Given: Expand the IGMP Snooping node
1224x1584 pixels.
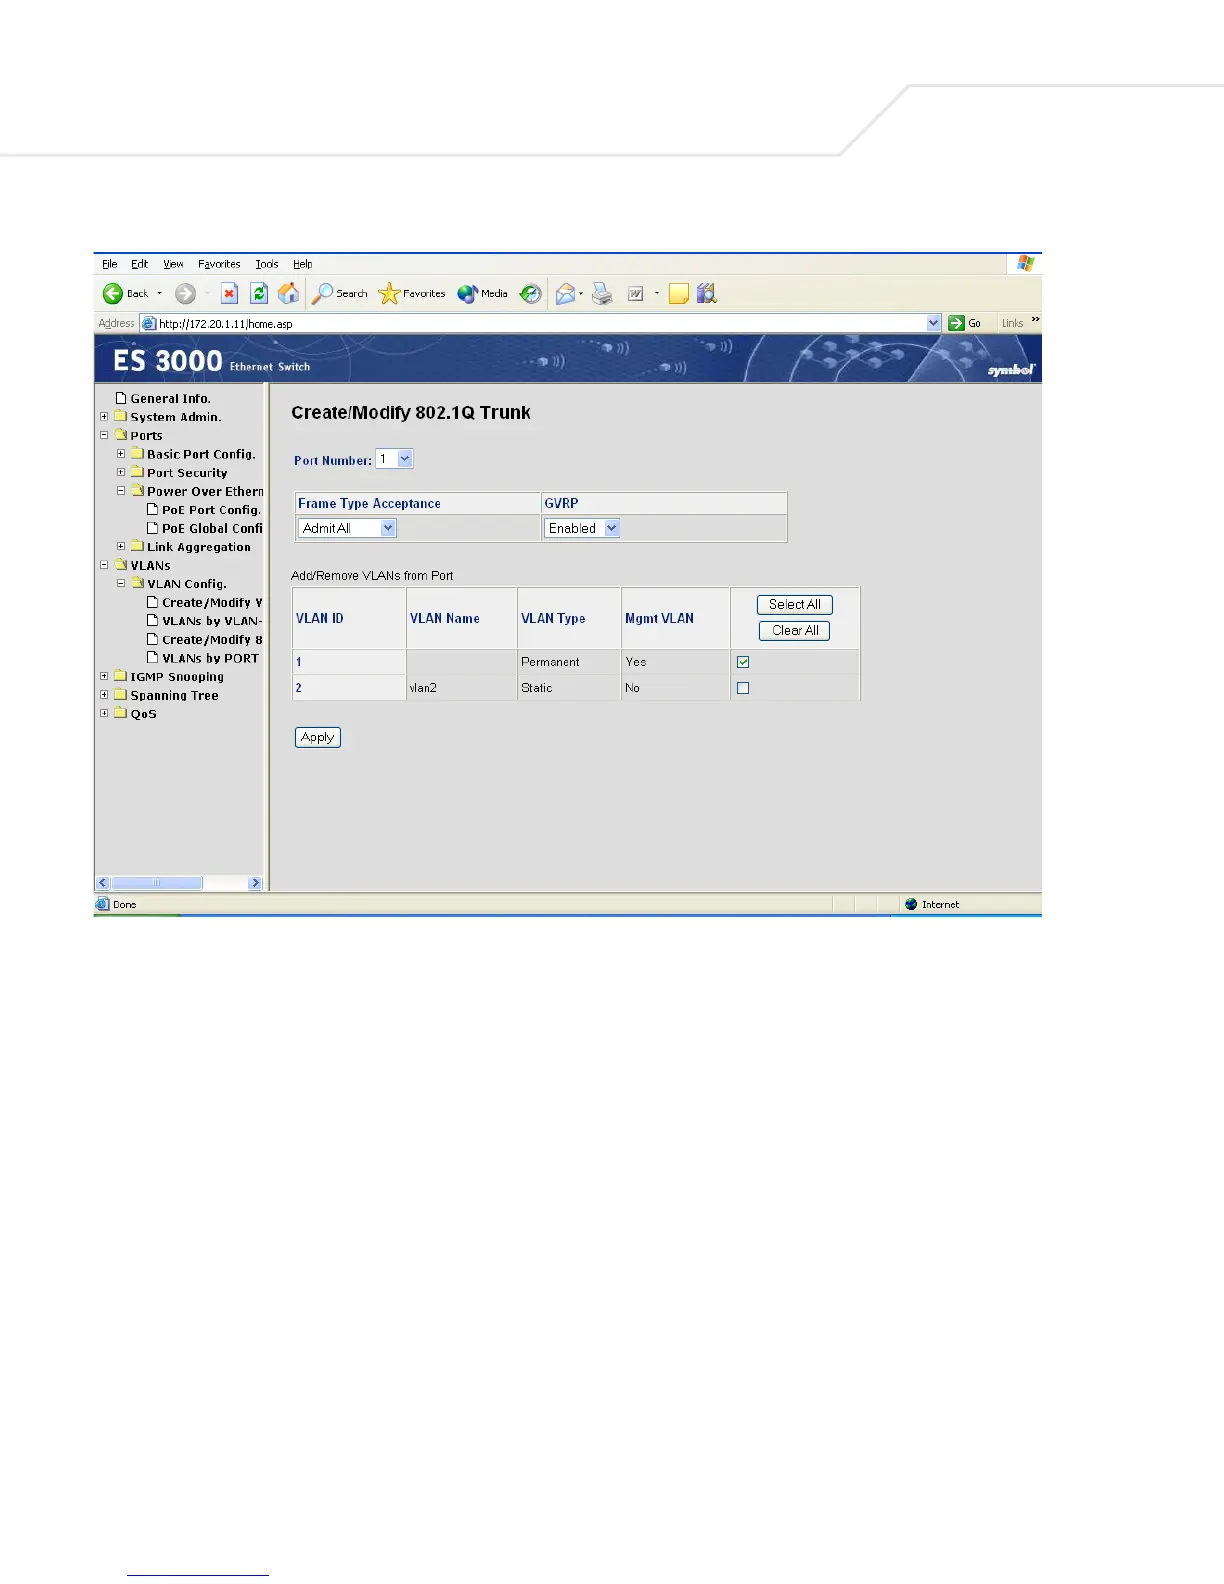Looking at the screenshot, I should (x=104, y=676).
